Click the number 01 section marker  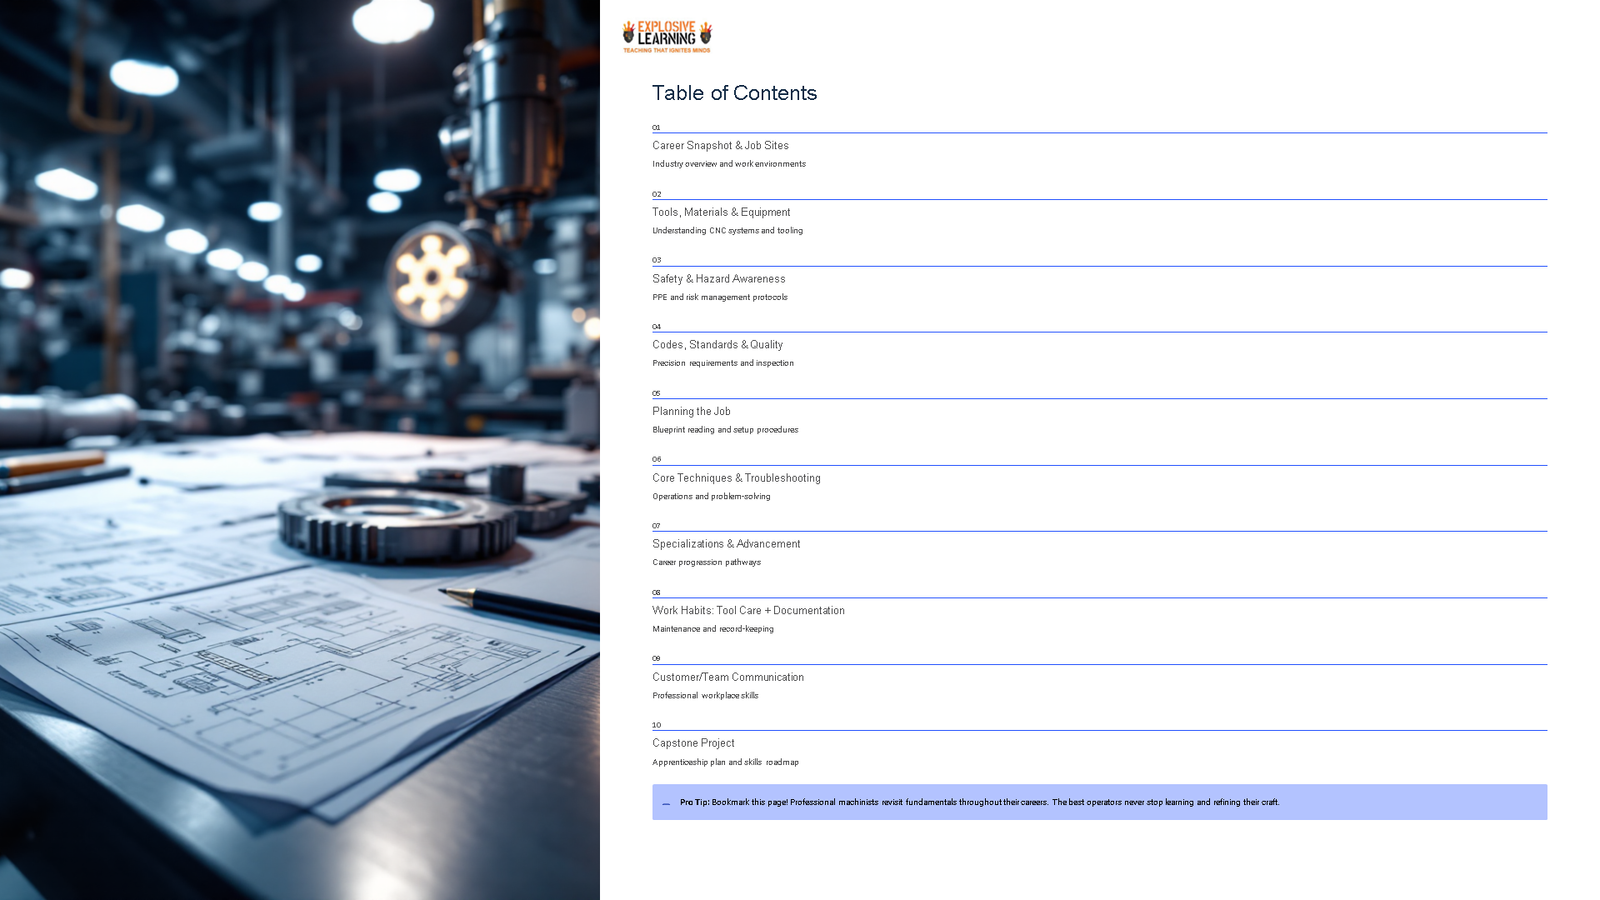(657, 128)
